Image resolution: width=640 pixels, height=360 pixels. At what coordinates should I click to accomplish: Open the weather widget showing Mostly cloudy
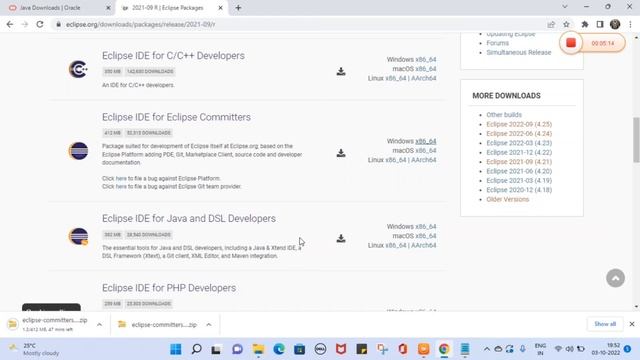[35, 349]
